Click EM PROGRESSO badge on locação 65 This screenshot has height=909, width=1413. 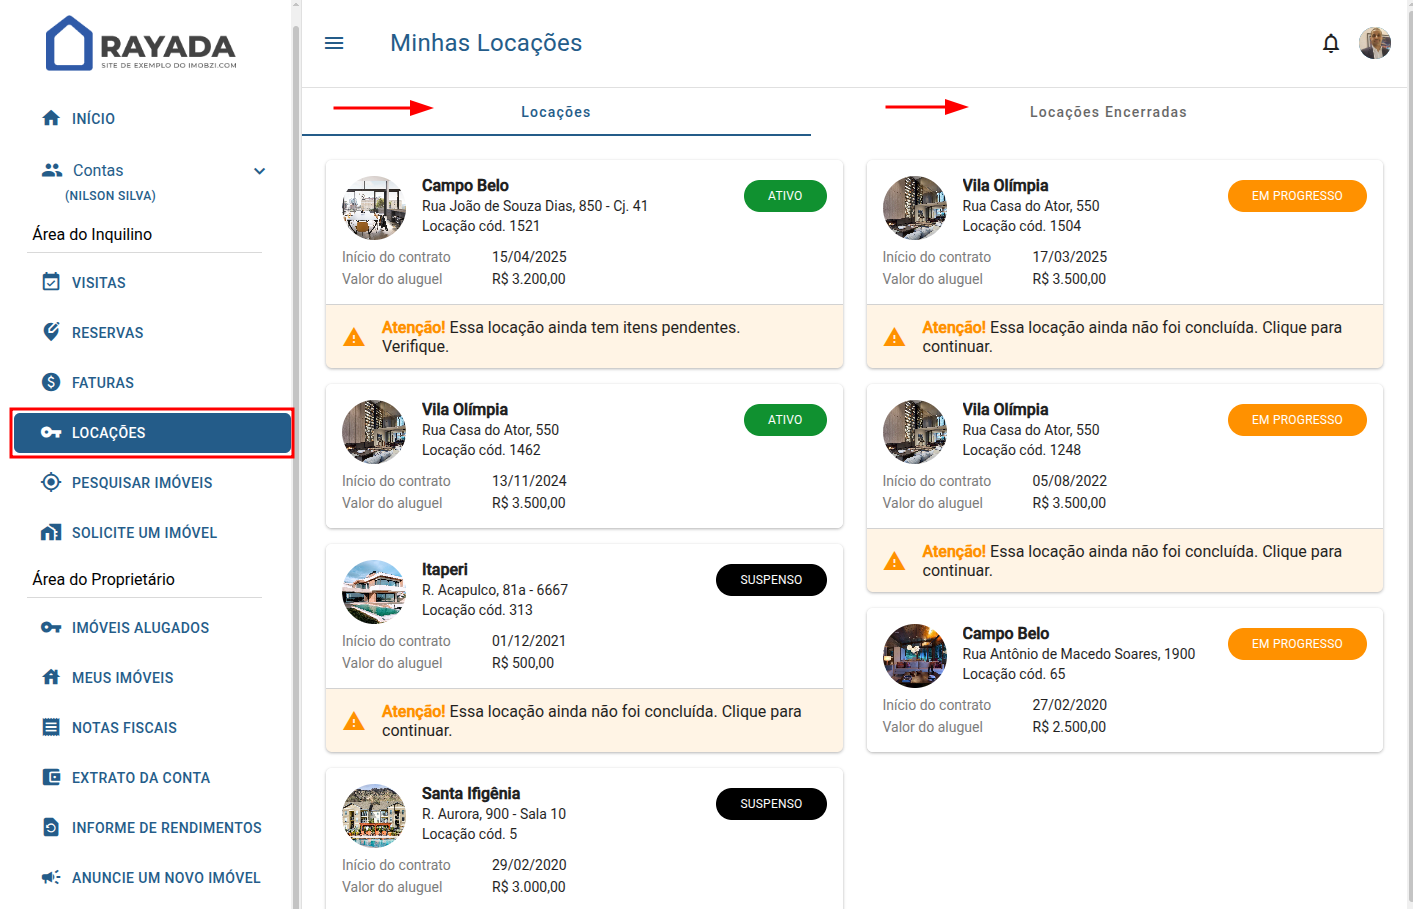(x=1297, y=644)
